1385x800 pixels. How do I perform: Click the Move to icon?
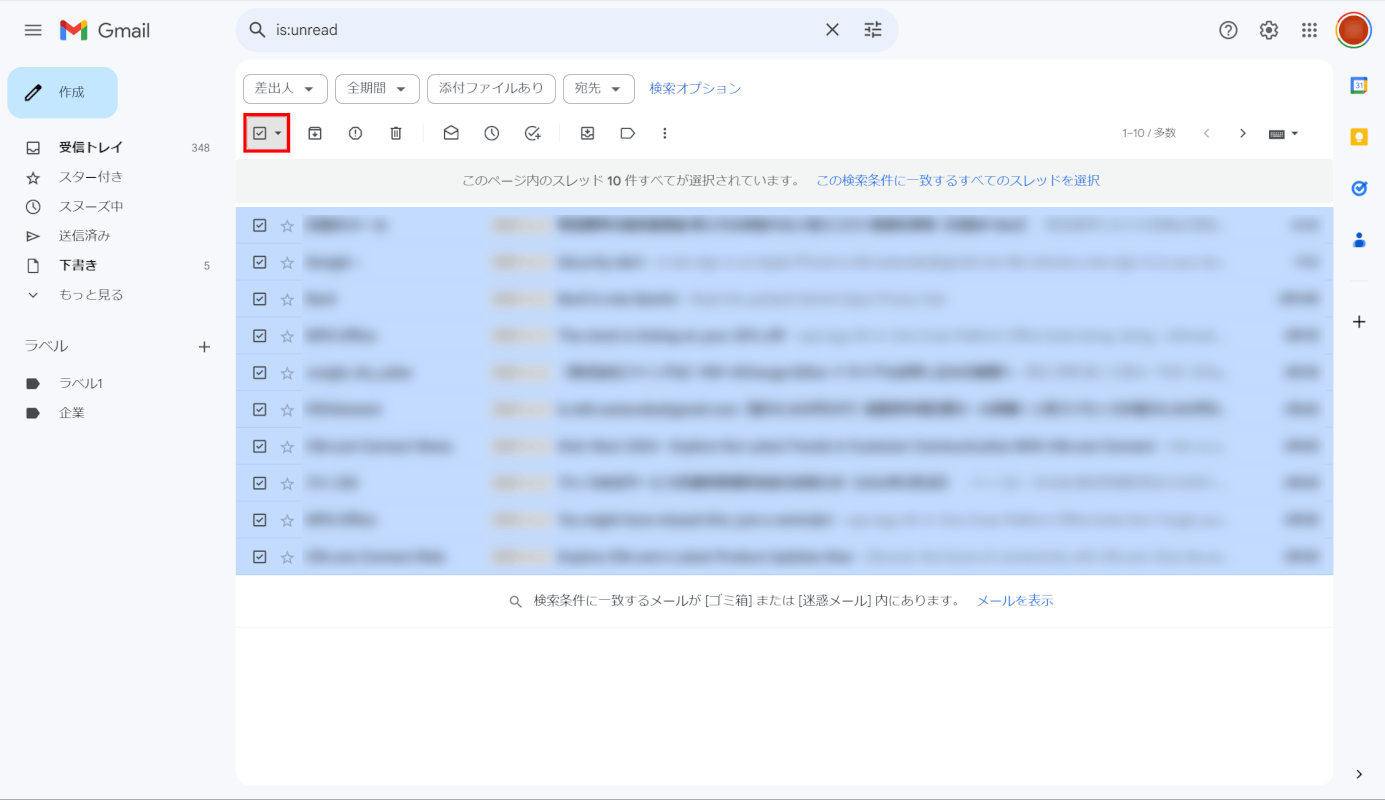tap(588, 133)
